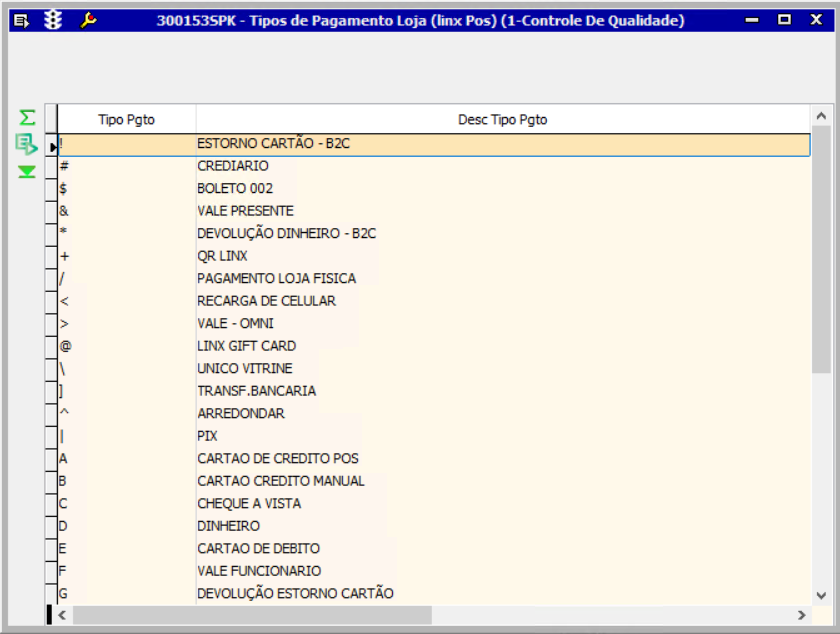Screen dimensions: 840x634
Task: Click horizontal scrollbar left arrow
Action: click(x=62, y=615)
